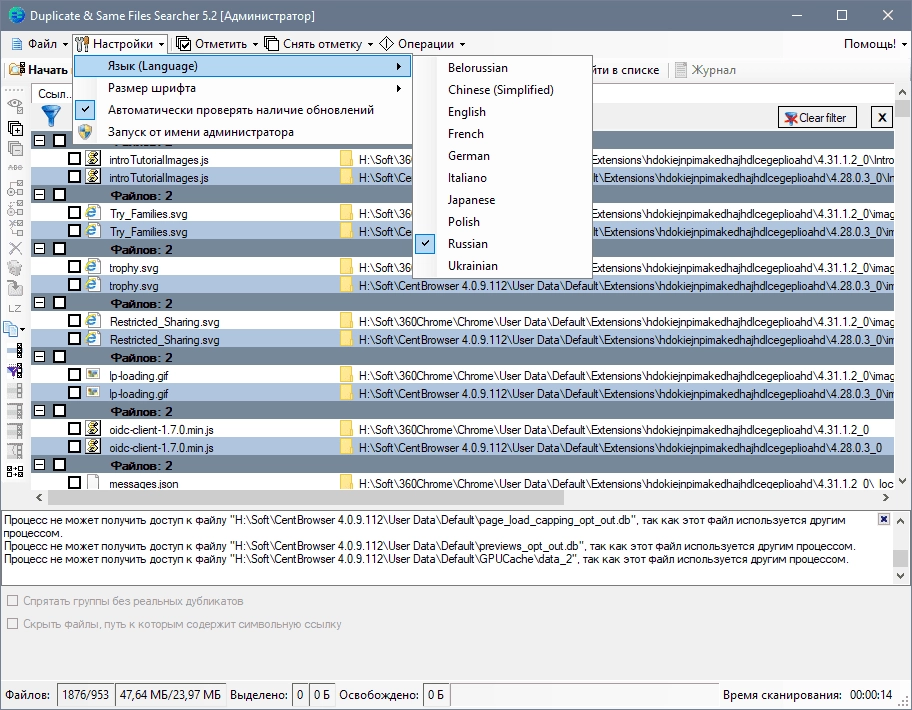The image size is (912, 710).
Task: Click the Clear filter button
Action: 819,117
